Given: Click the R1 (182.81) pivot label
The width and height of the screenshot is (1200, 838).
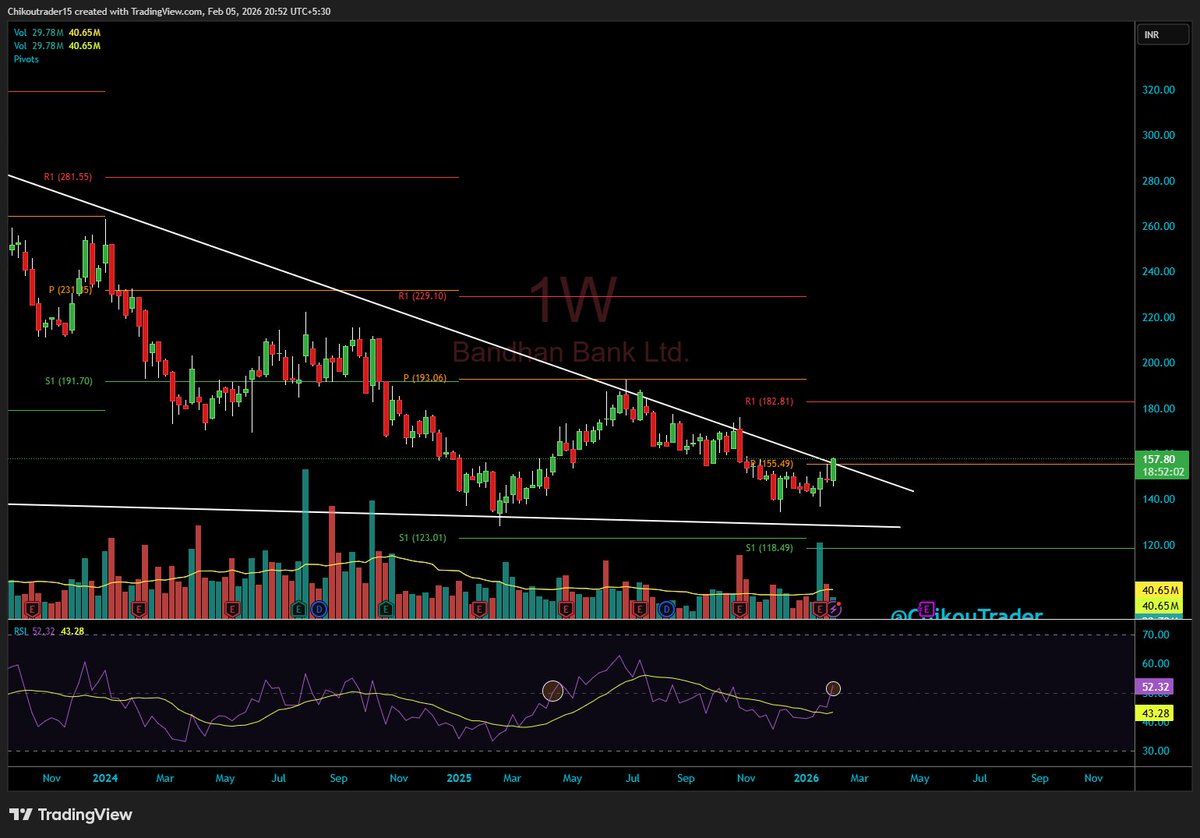Looking at the screenshot, I should pos(770,401).
